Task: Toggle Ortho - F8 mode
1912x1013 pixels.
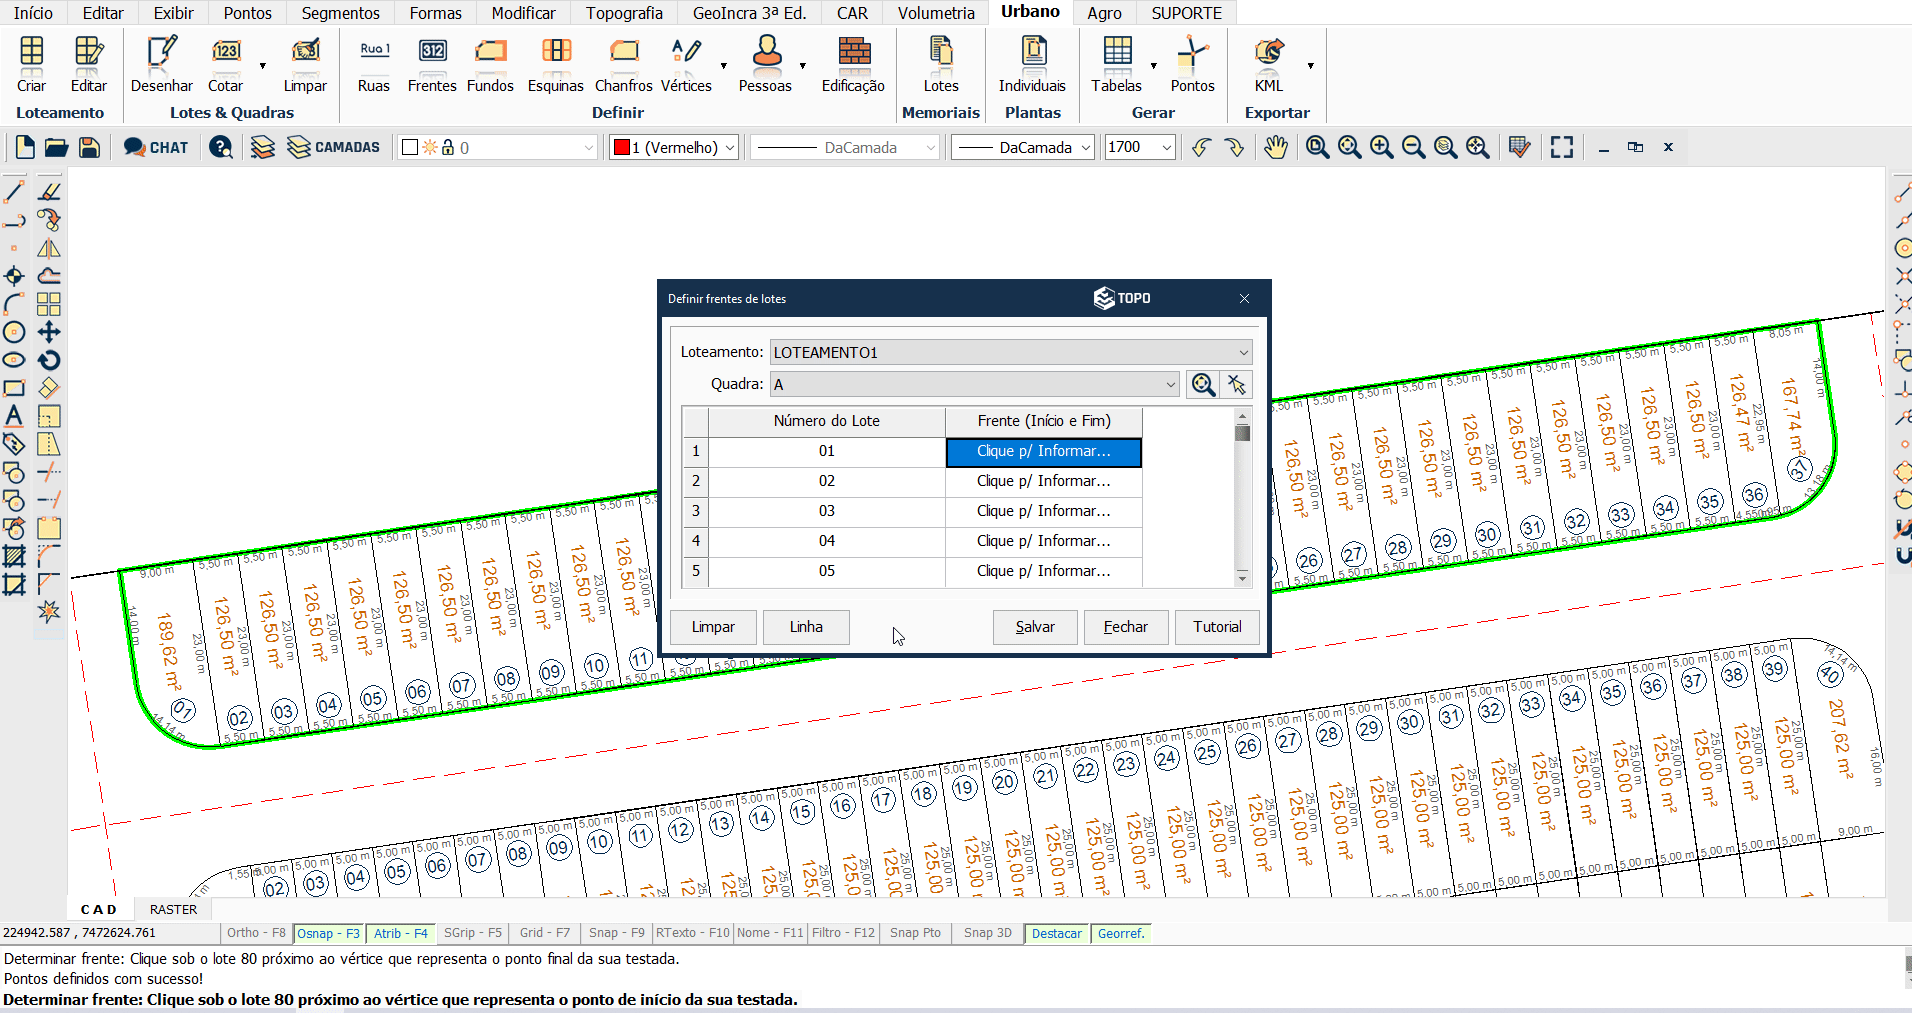Action: click(256, 933)
